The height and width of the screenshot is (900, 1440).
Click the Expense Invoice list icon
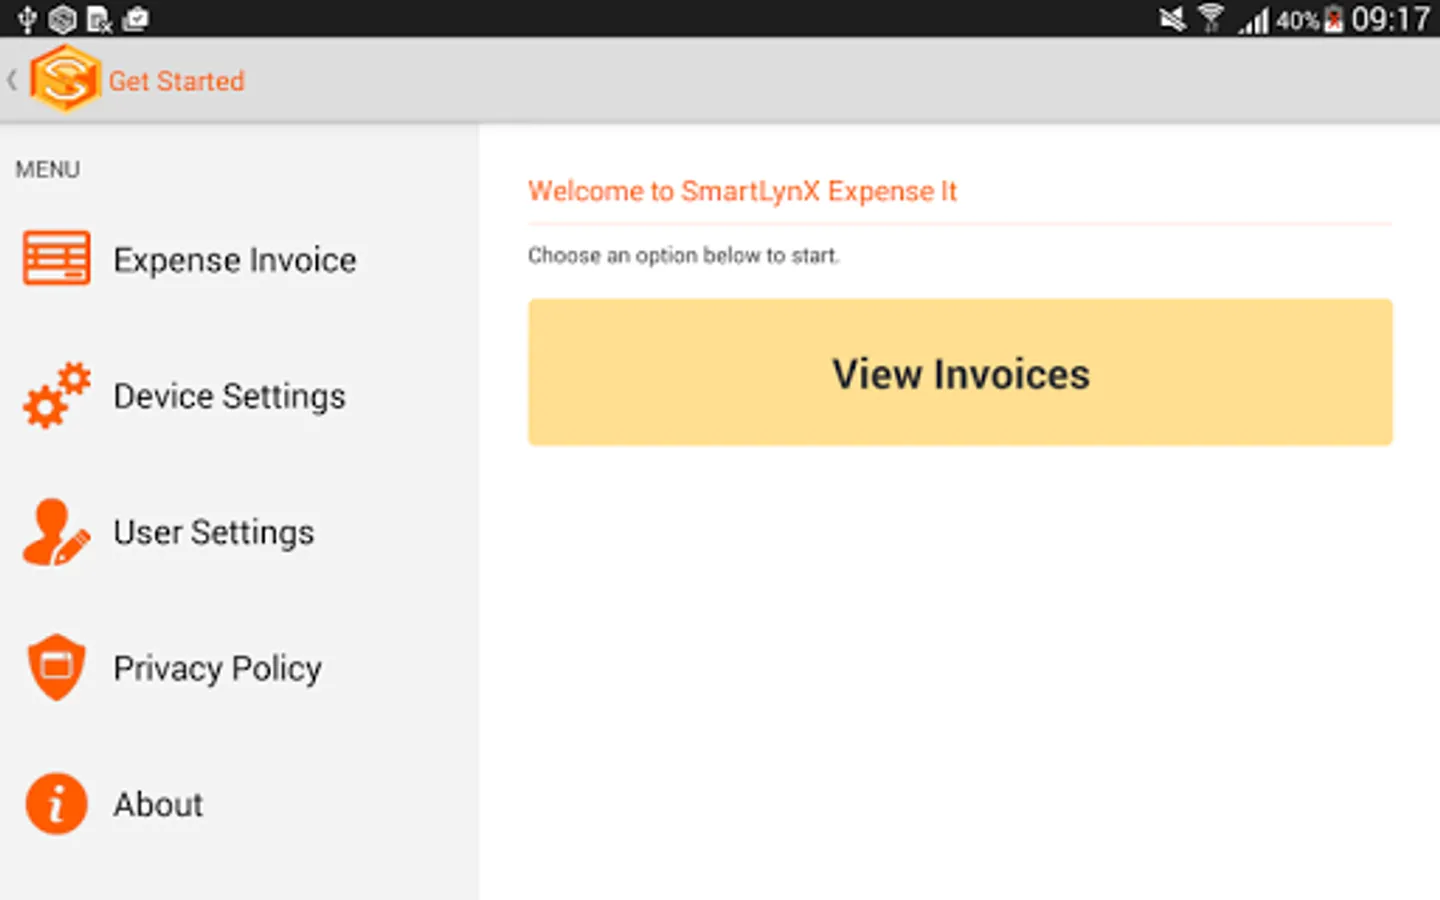[56, 258]
